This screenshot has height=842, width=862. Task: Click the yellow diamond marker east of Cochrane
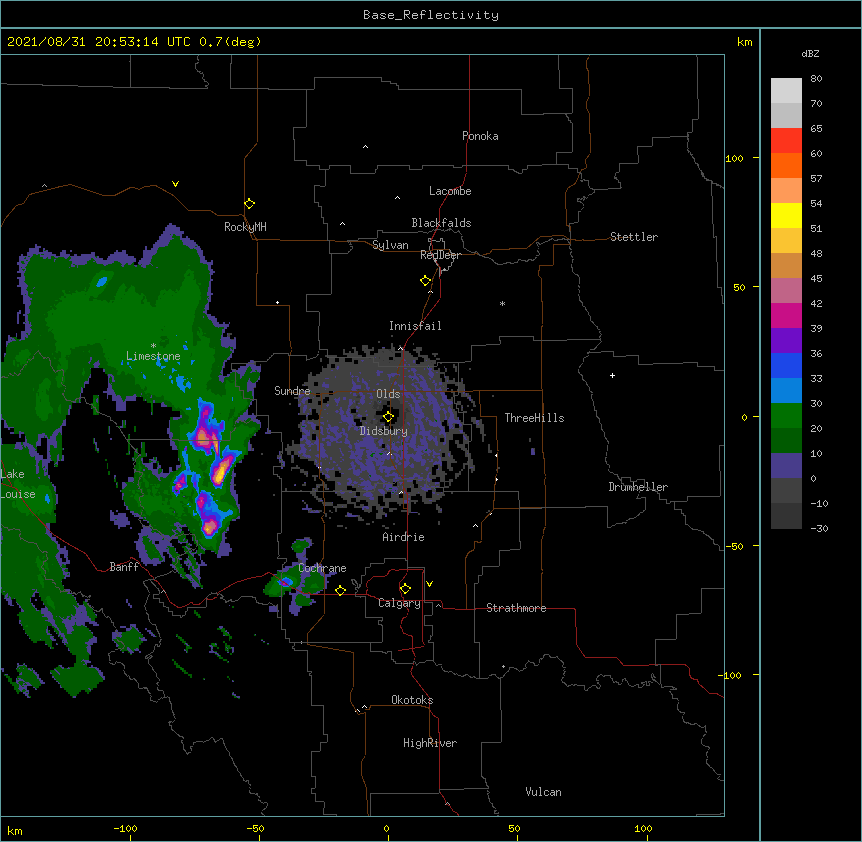[x=340, y=590]
